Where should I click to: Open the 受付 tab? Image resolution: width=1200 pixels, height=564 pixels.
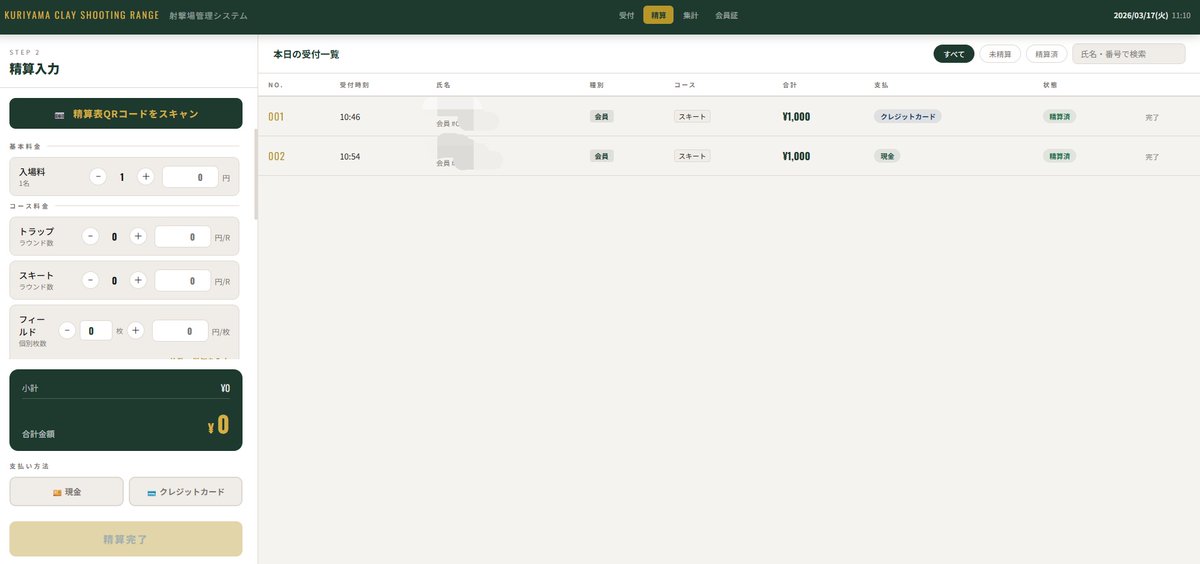coord(627,15)
